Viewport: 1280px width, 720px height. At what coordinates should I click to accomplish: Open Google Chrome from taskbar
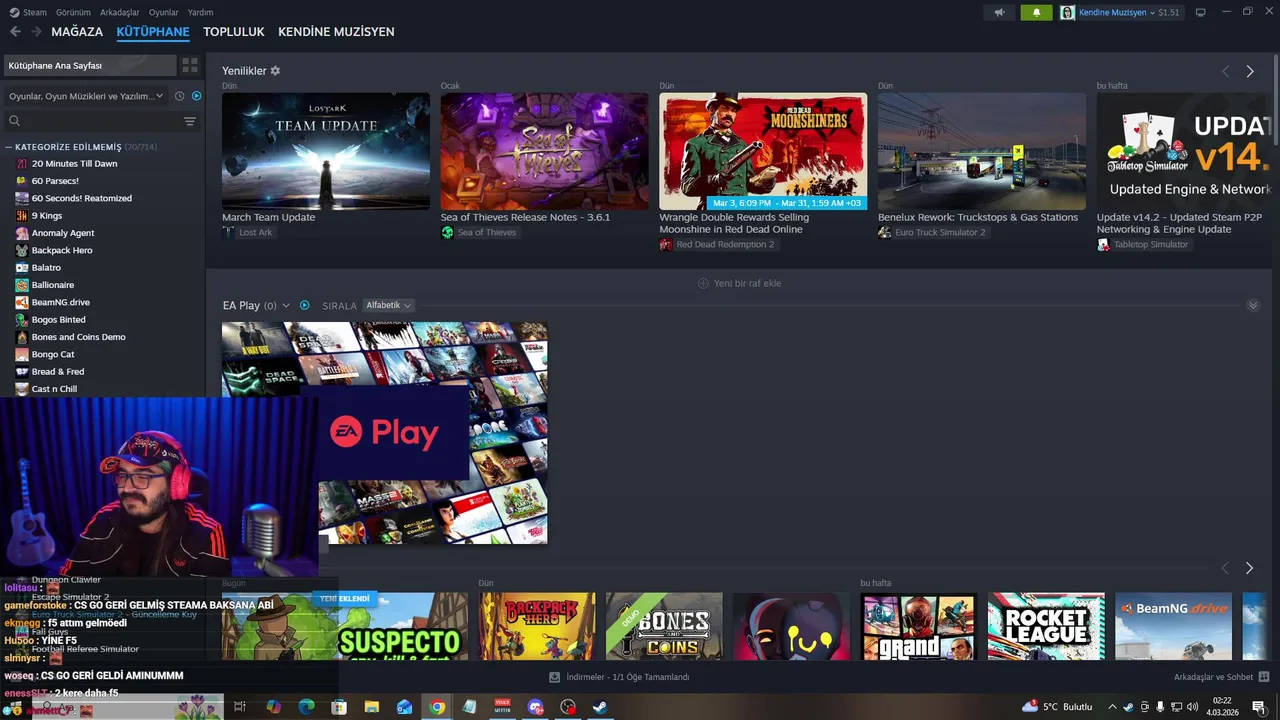(437, 707)
